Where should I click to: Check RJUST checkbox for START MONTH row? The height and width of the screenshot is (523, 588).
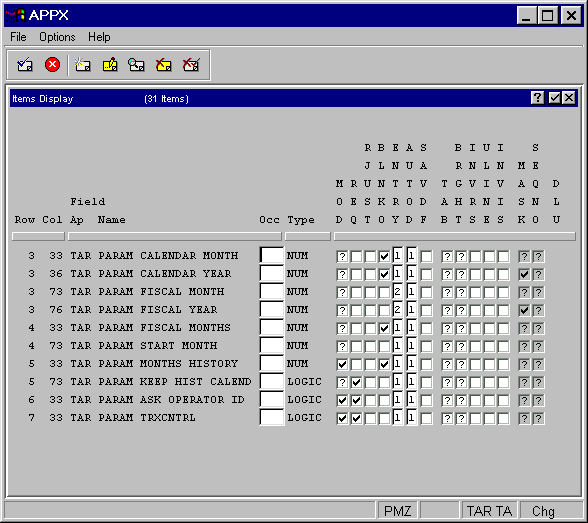(370, 346)
